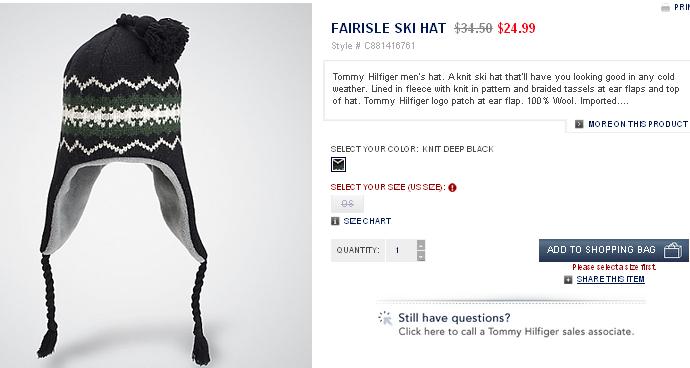Click the link to call a sales associate
This screenshot has height=368, width=690.
coord(516,331)
